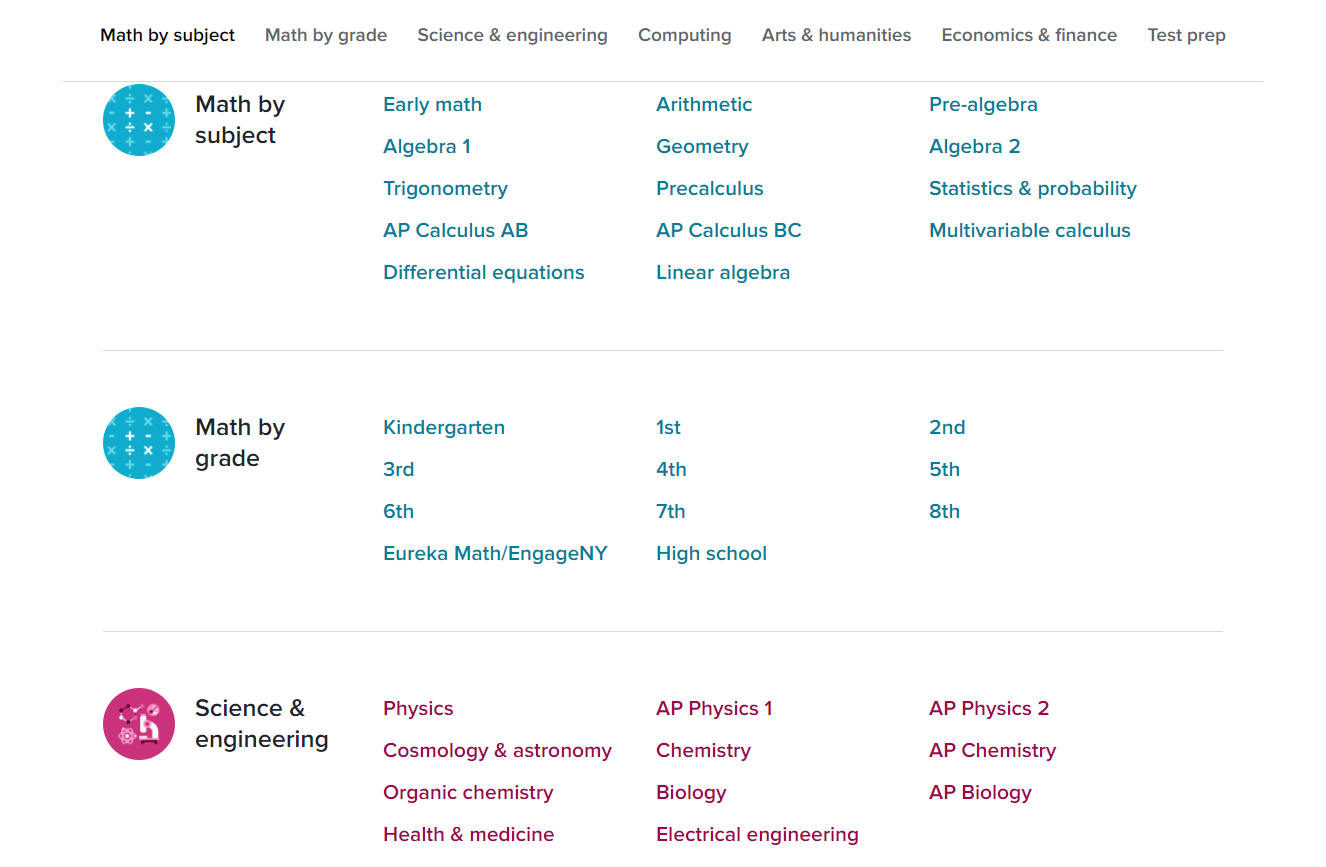Go to the Arts & humanities tab
Viewport: 1326px width, 867px height.
[x=836, y=35]
